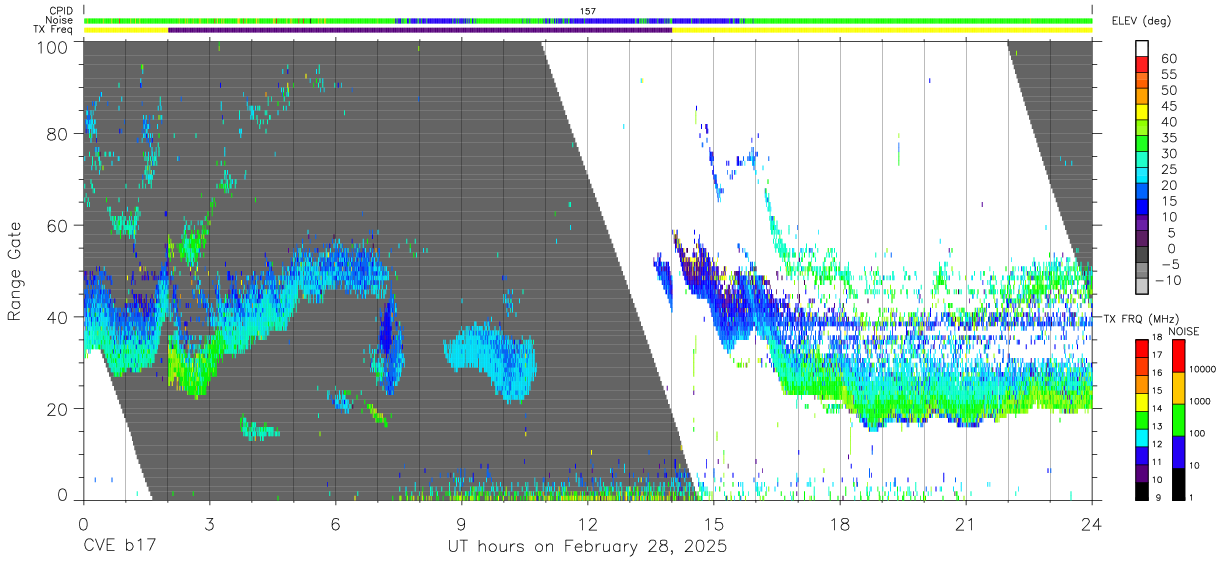This screenshot has width=1228, height=567.
Task: Click the 1000 tick on NOISE colorbar
Action: (1199, 402)
